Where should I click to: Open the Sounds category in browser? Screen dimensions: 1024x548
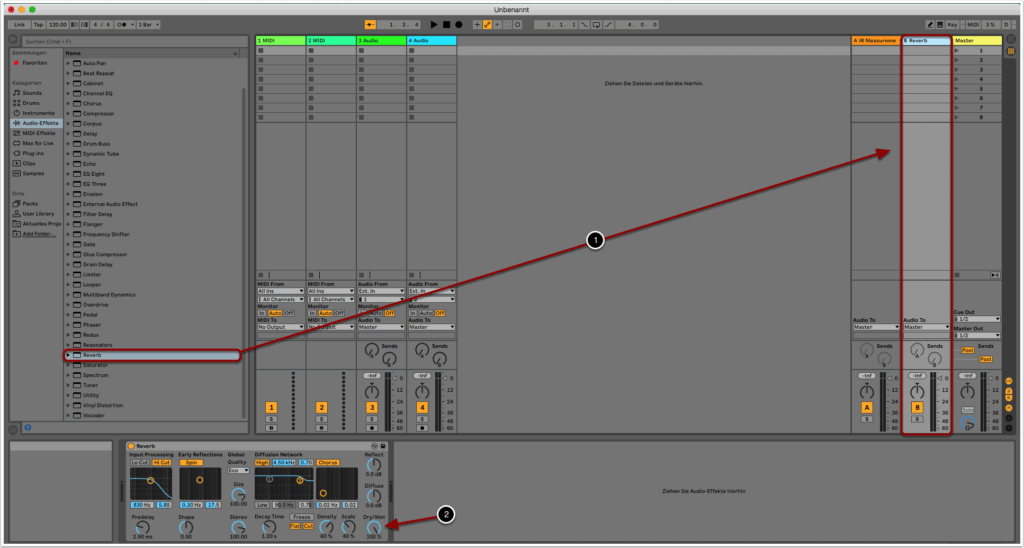[x=32, y=92]
